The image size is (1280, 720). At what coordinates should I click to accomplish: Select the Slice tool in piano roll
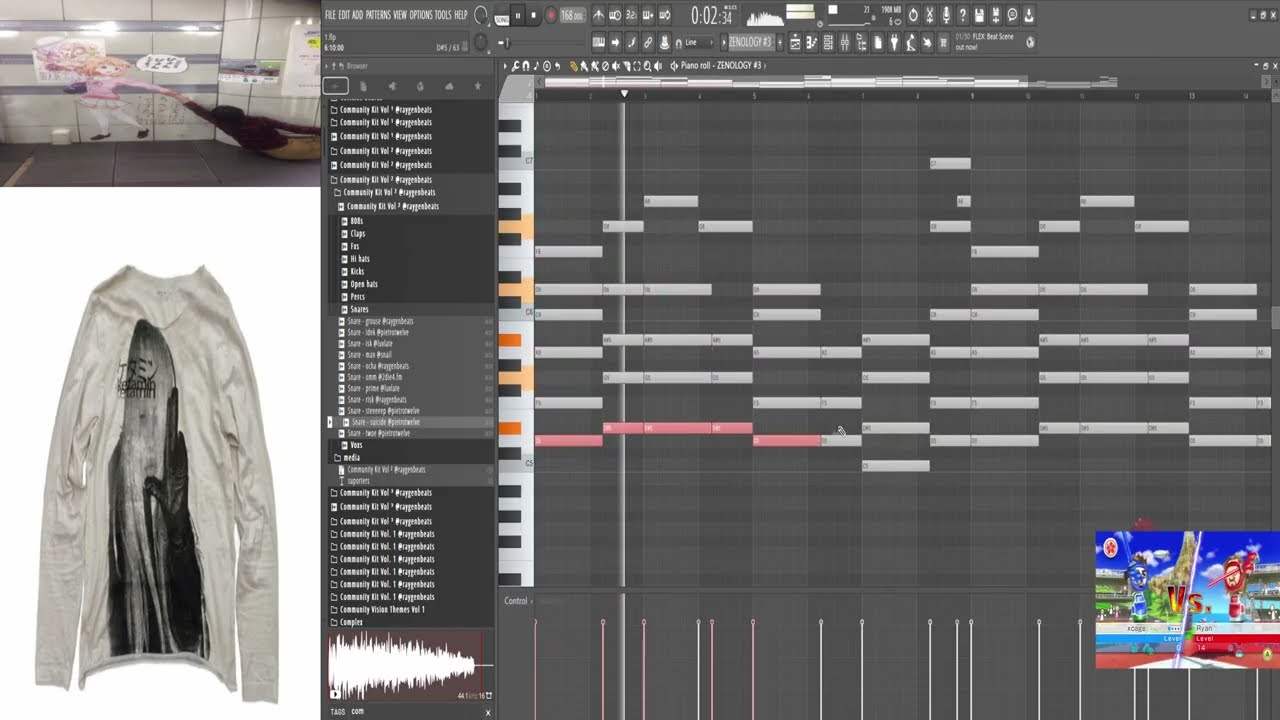[x=627, y=66]
